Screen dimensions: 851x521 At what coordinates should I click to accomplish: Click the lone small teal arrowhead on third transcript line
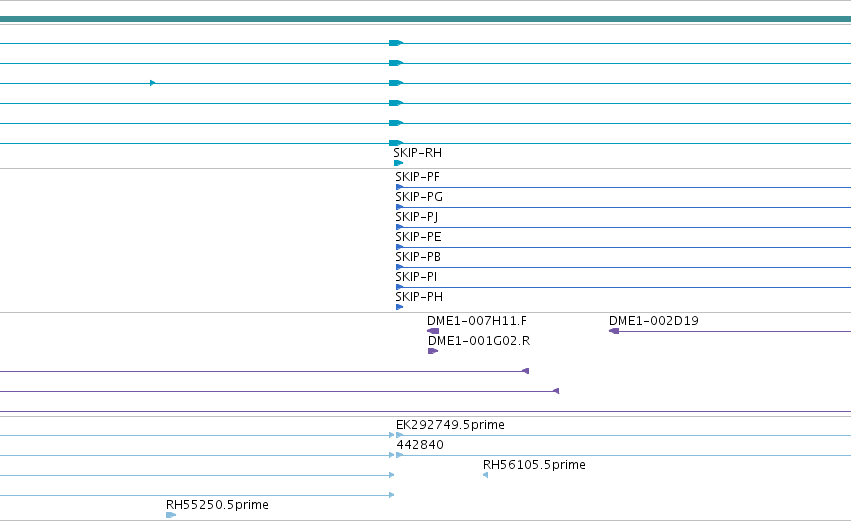tap(153, 83)
